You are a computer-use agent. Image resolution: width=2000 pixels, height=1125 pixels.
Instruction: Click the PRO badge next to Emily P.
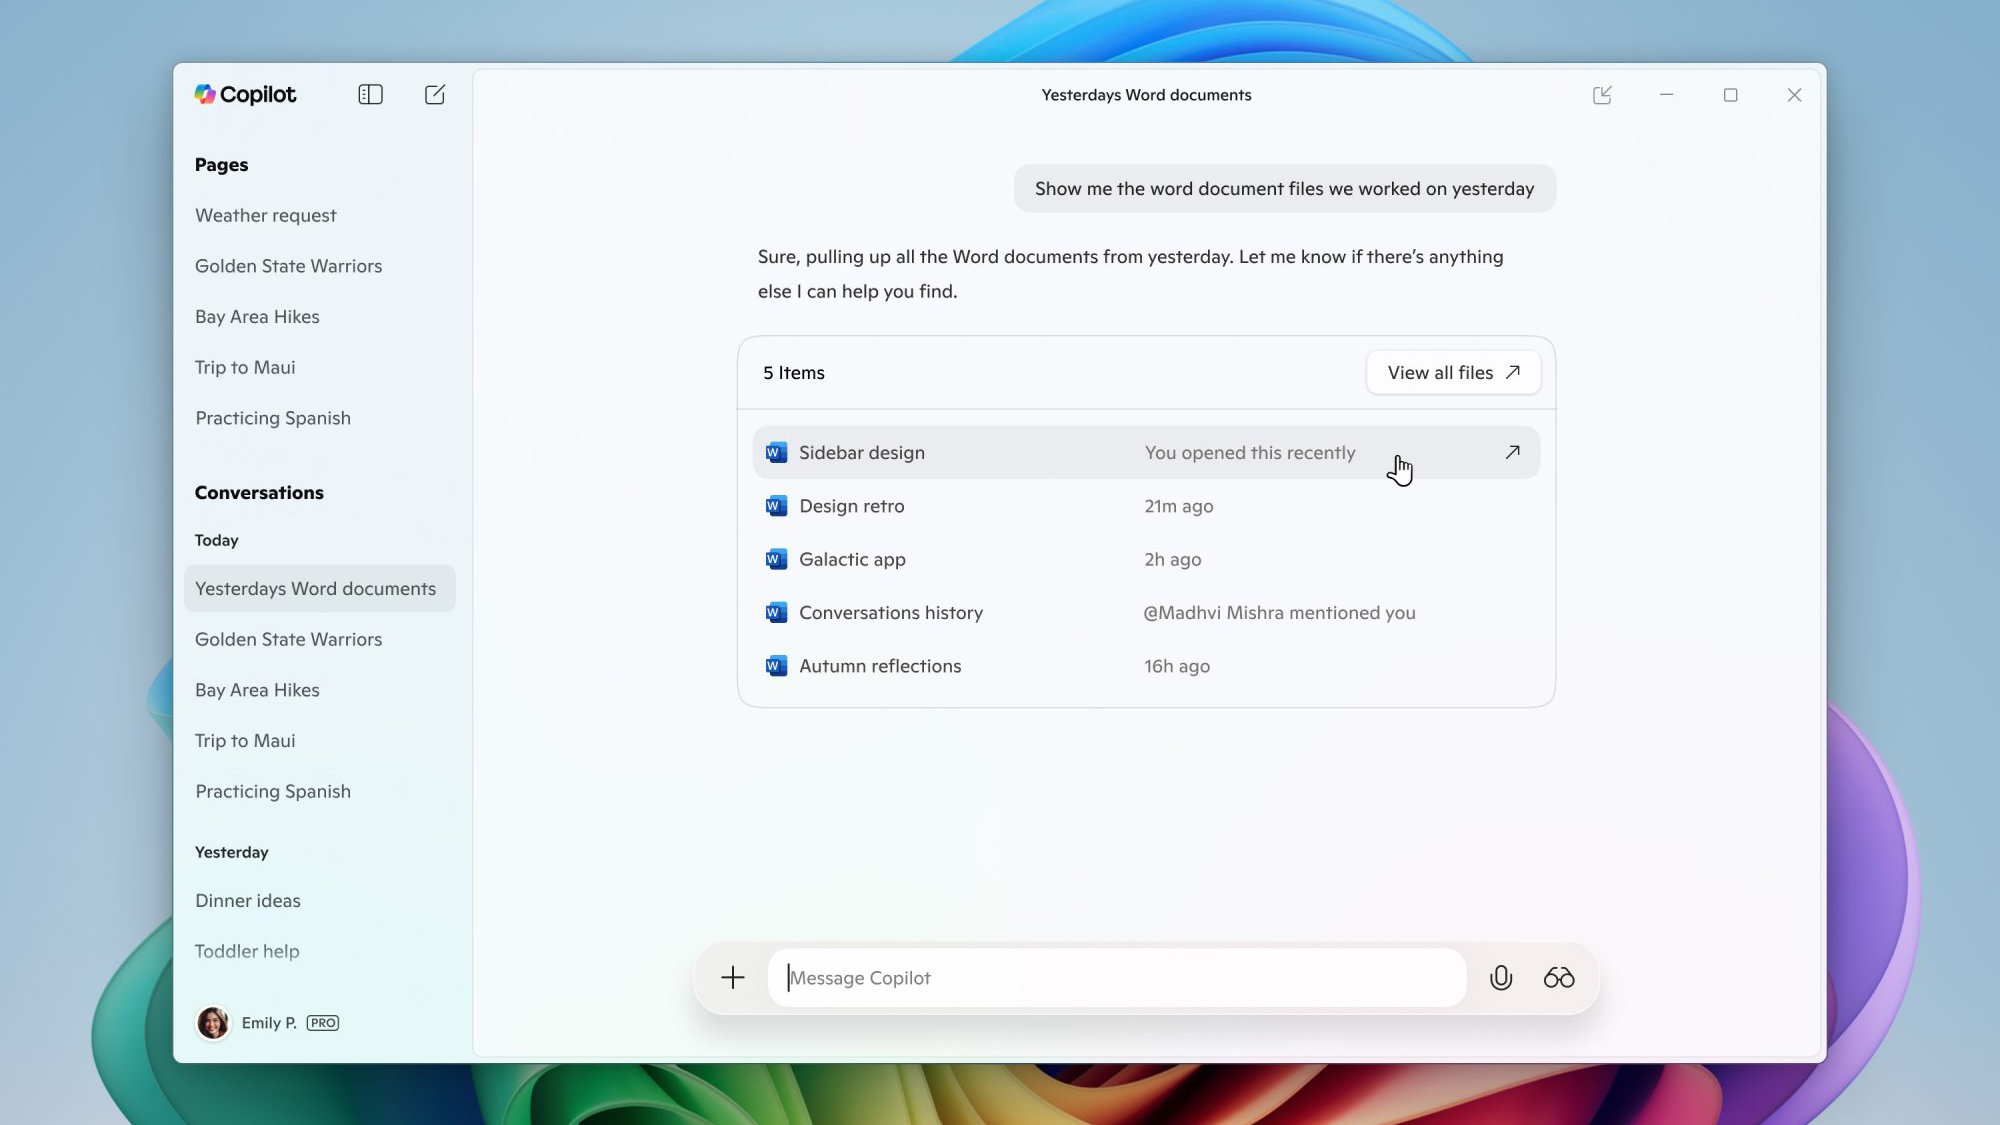point(323,1022)
